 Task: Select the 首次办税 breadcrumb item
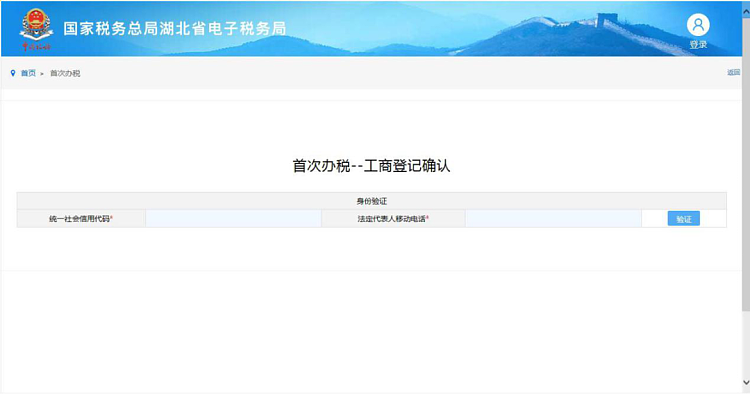click(x=65, y=73)
